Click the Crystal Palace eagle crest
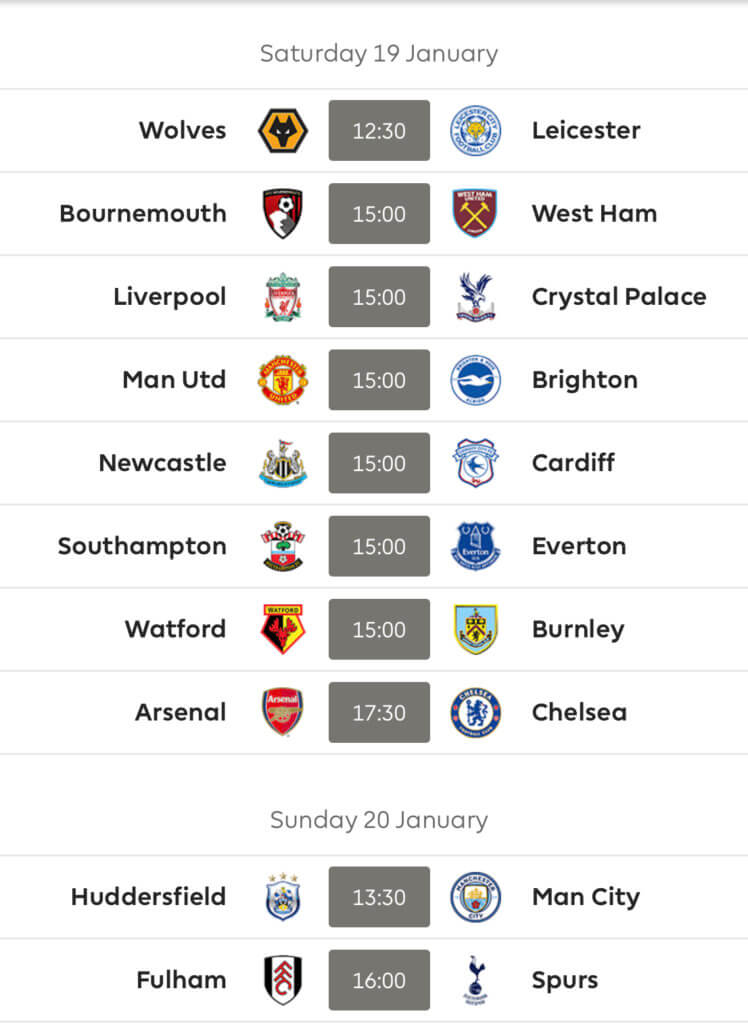748x1024 pixels. pyautogui.click(x=476, y=296)
